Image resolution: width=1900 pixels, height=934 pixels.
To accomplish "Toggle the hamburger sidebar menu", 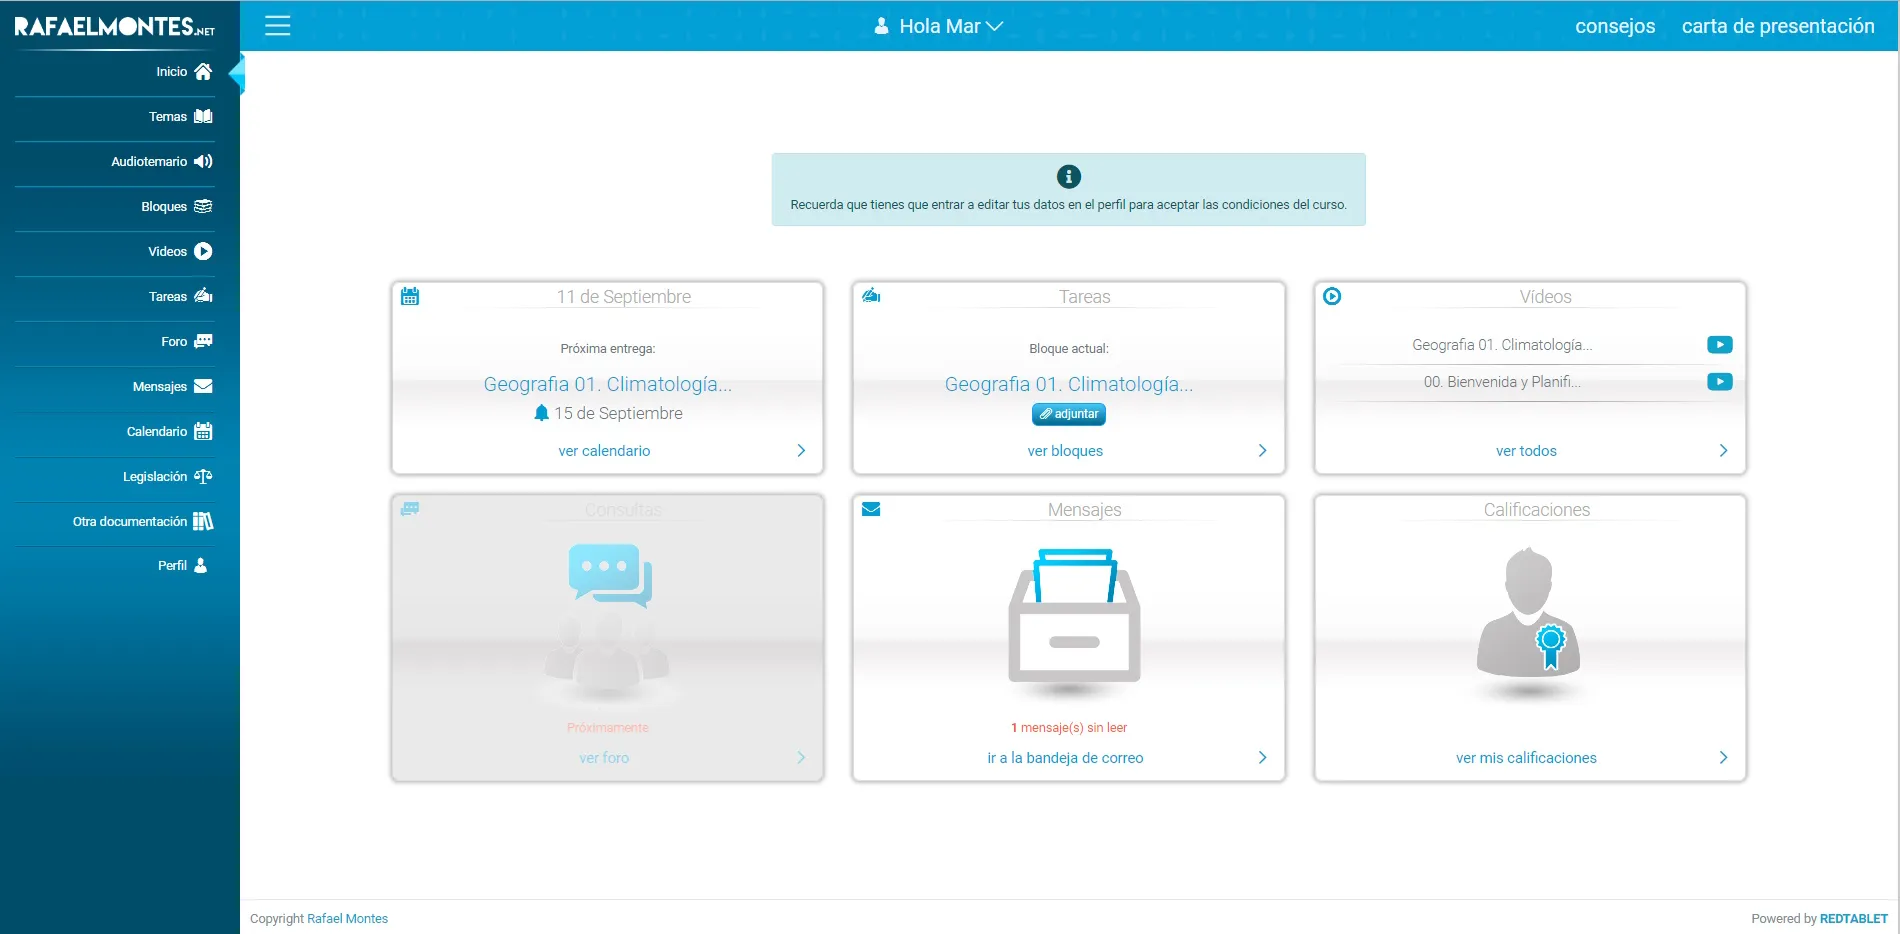I will click(277, 26).
